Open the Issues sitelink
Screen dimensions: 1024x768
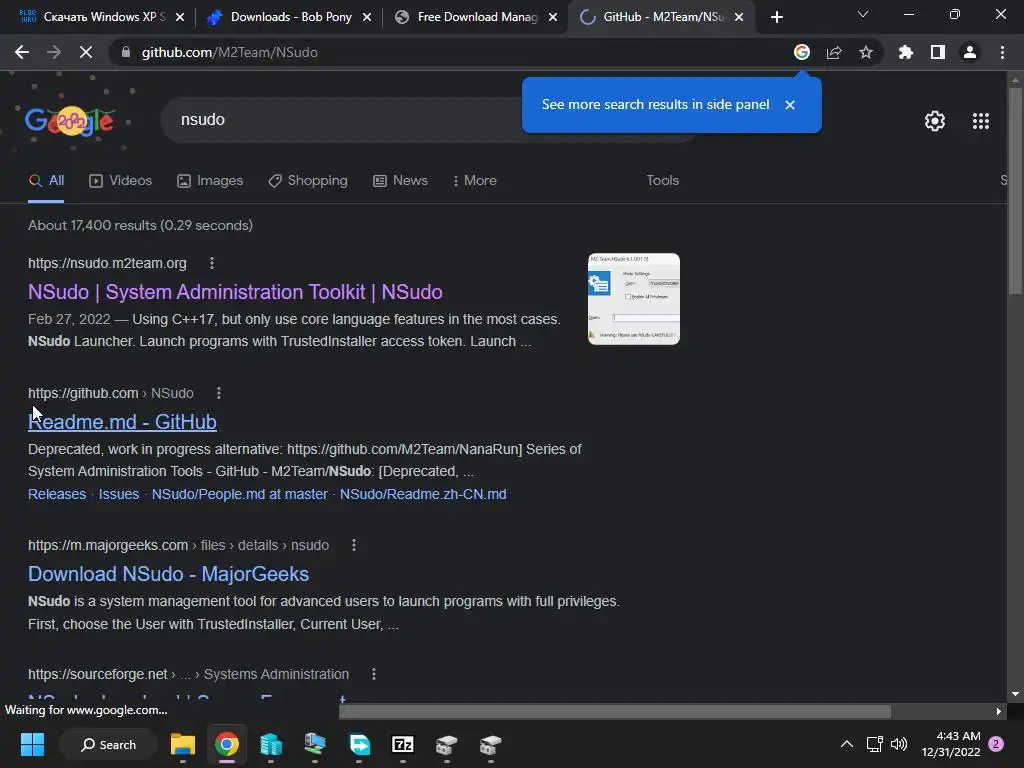coord(119,494)
